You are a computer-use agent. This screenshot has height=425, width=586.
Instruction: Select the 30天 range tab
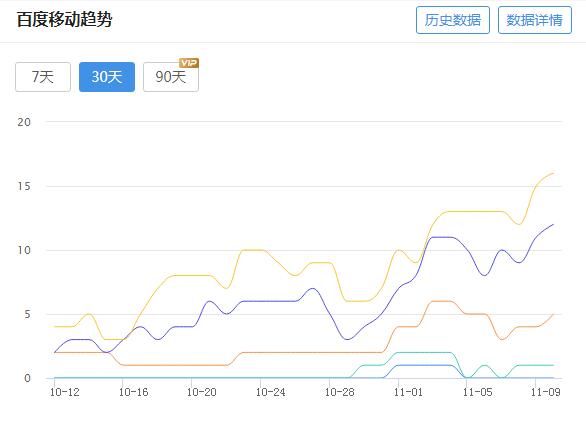pos(107,77)
